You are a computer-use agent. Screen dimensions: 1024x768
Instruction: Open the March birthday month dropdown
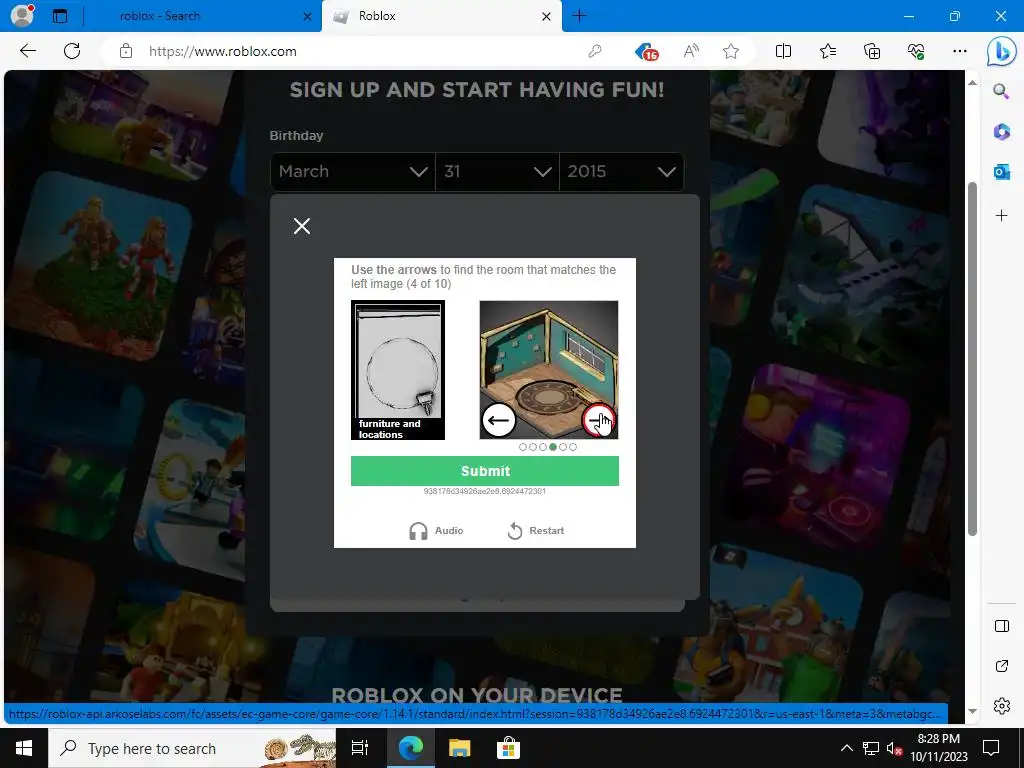(353, 172)
